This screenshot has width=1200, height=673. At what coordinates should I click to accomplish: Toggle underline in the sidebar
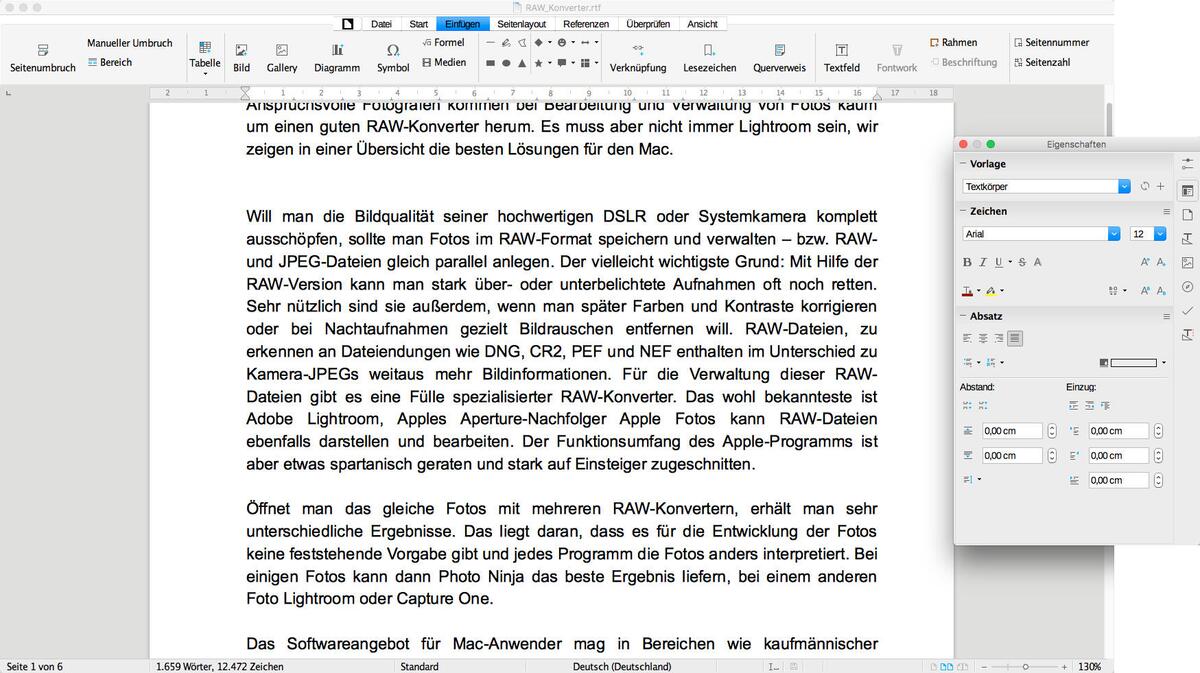click(x=997, y=261)
